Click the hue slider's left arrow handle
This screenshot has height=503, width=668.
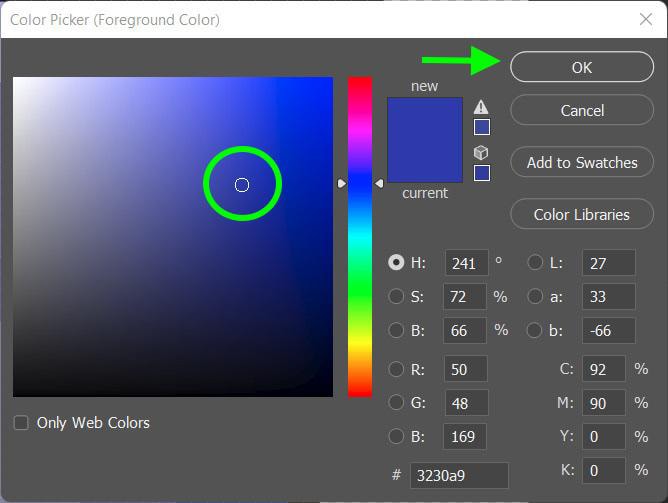coord(342,183)
